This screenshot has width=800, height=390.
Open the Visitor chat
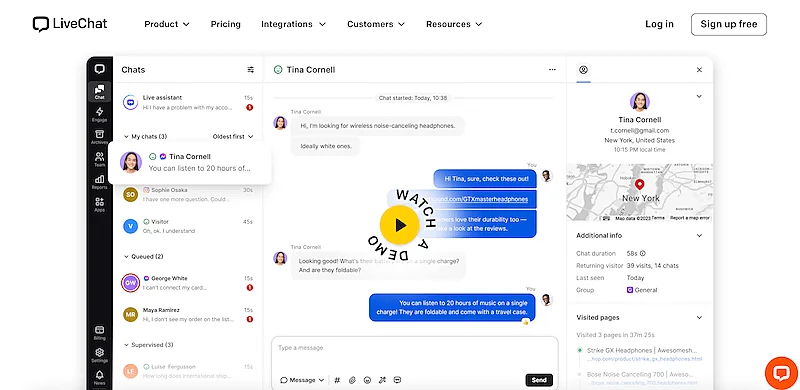pyautogui.click(x=188, y=226)
